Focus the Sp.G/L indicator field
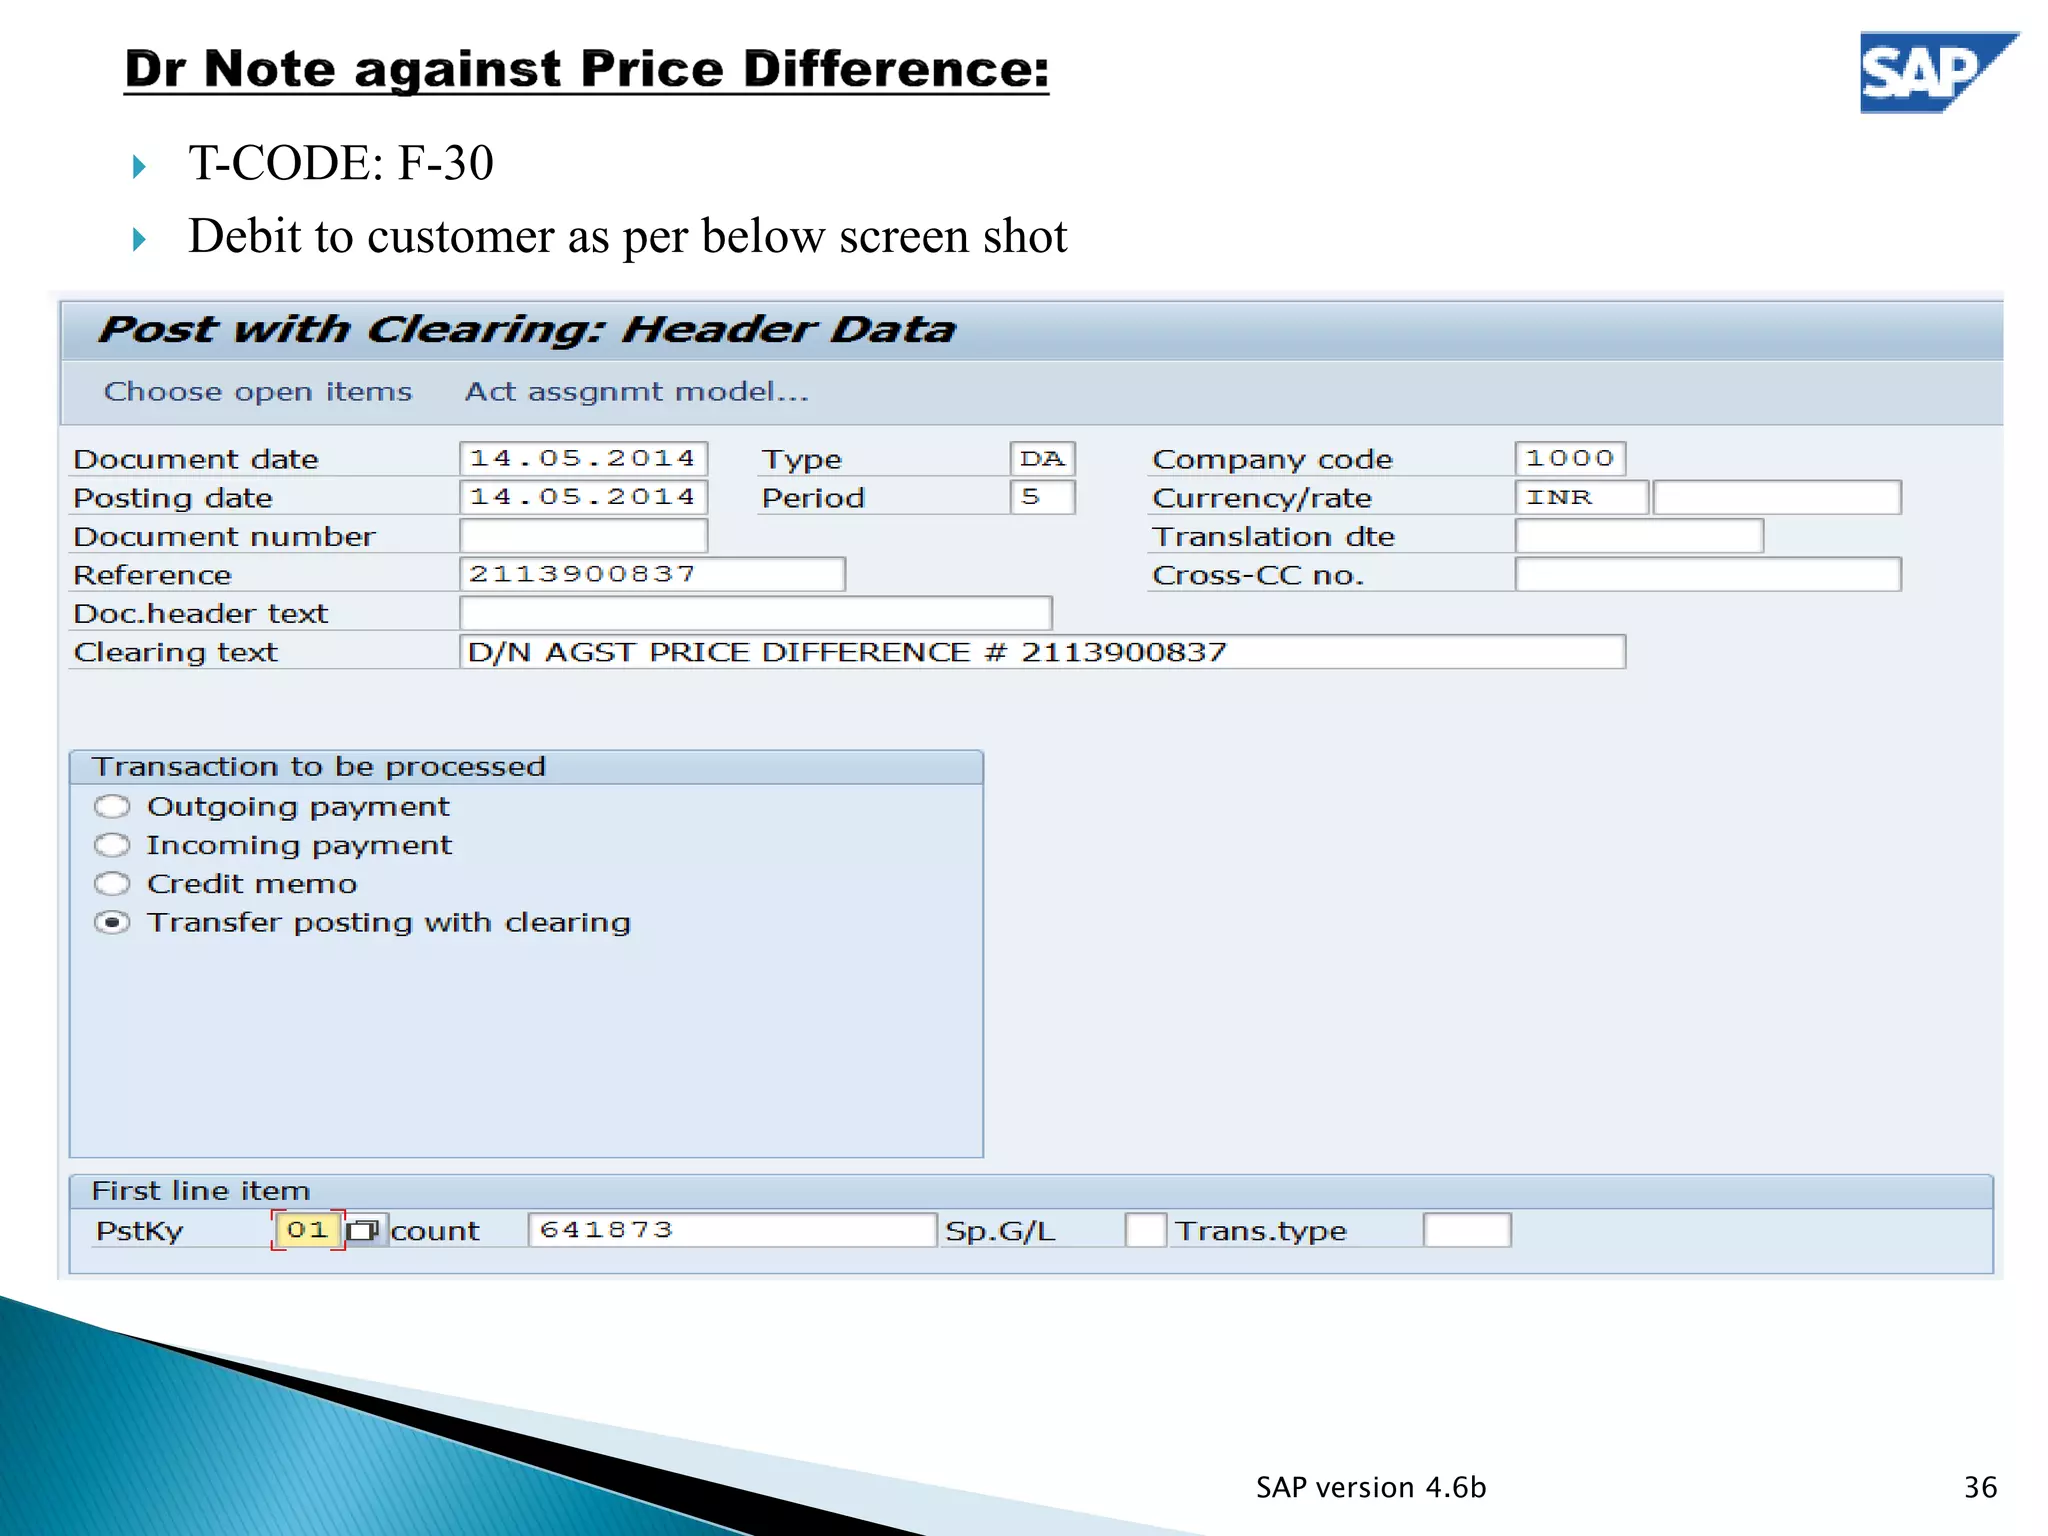The height and width of the screenshot is (1536, 2048). [x=1146, y=1229]
